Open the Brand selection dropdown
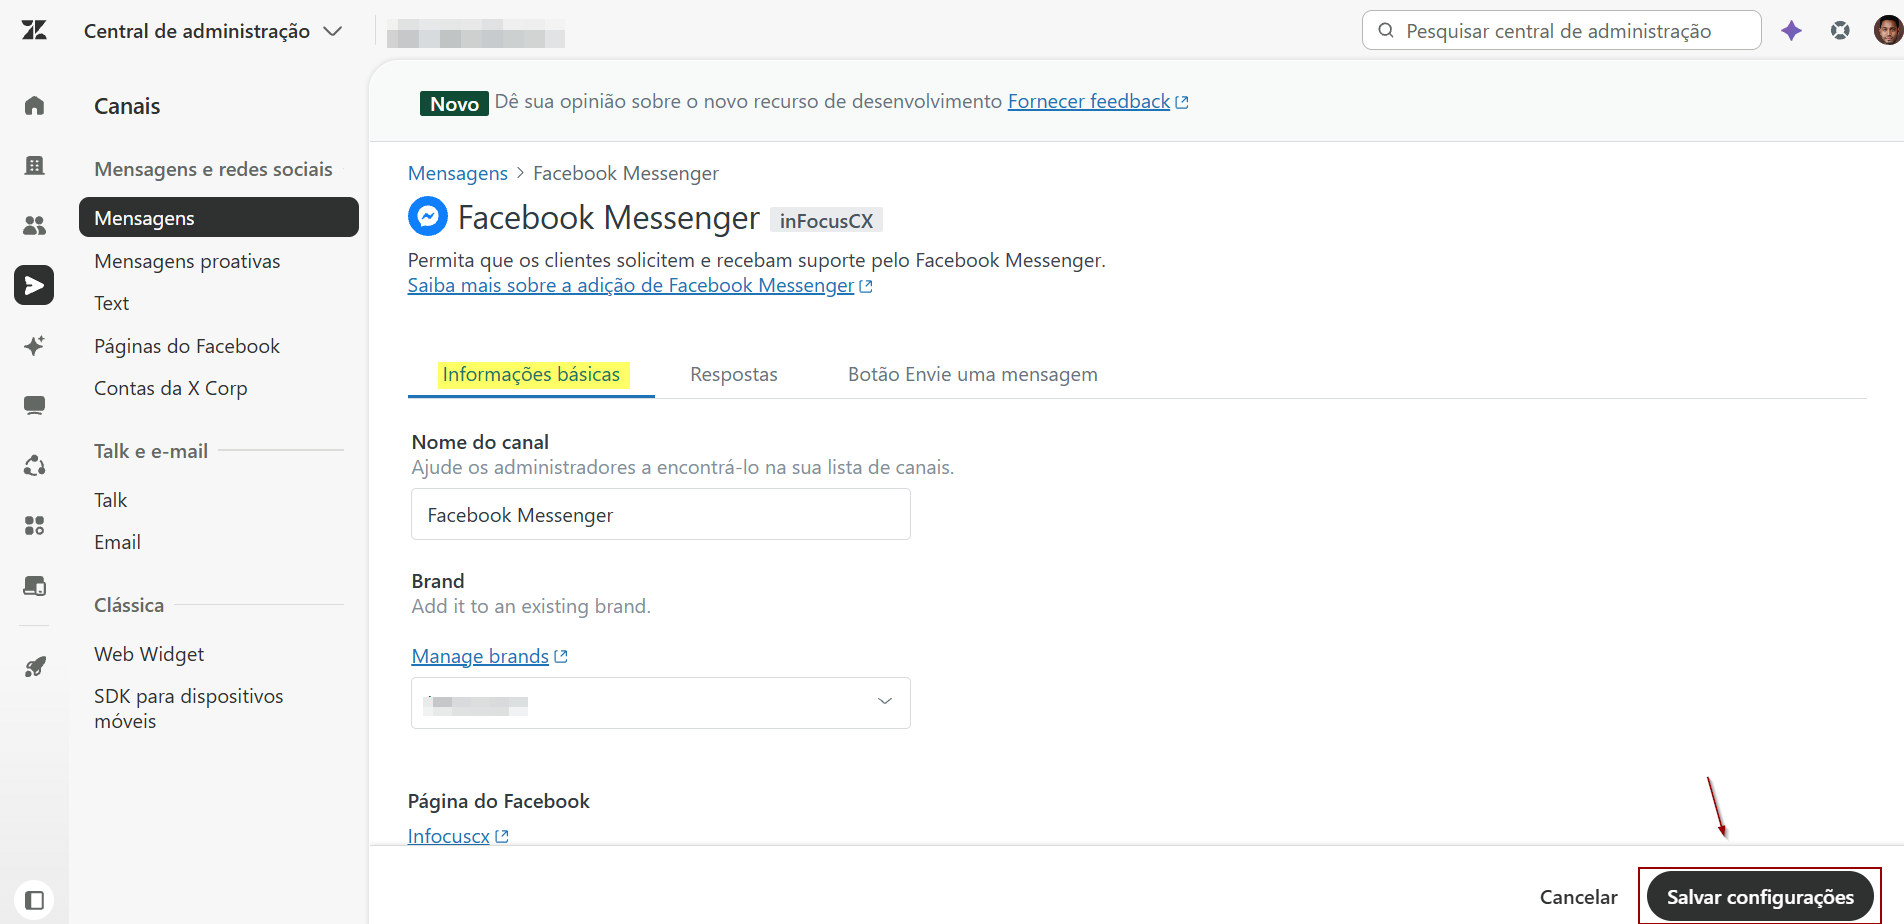 (x=661, y=703)
